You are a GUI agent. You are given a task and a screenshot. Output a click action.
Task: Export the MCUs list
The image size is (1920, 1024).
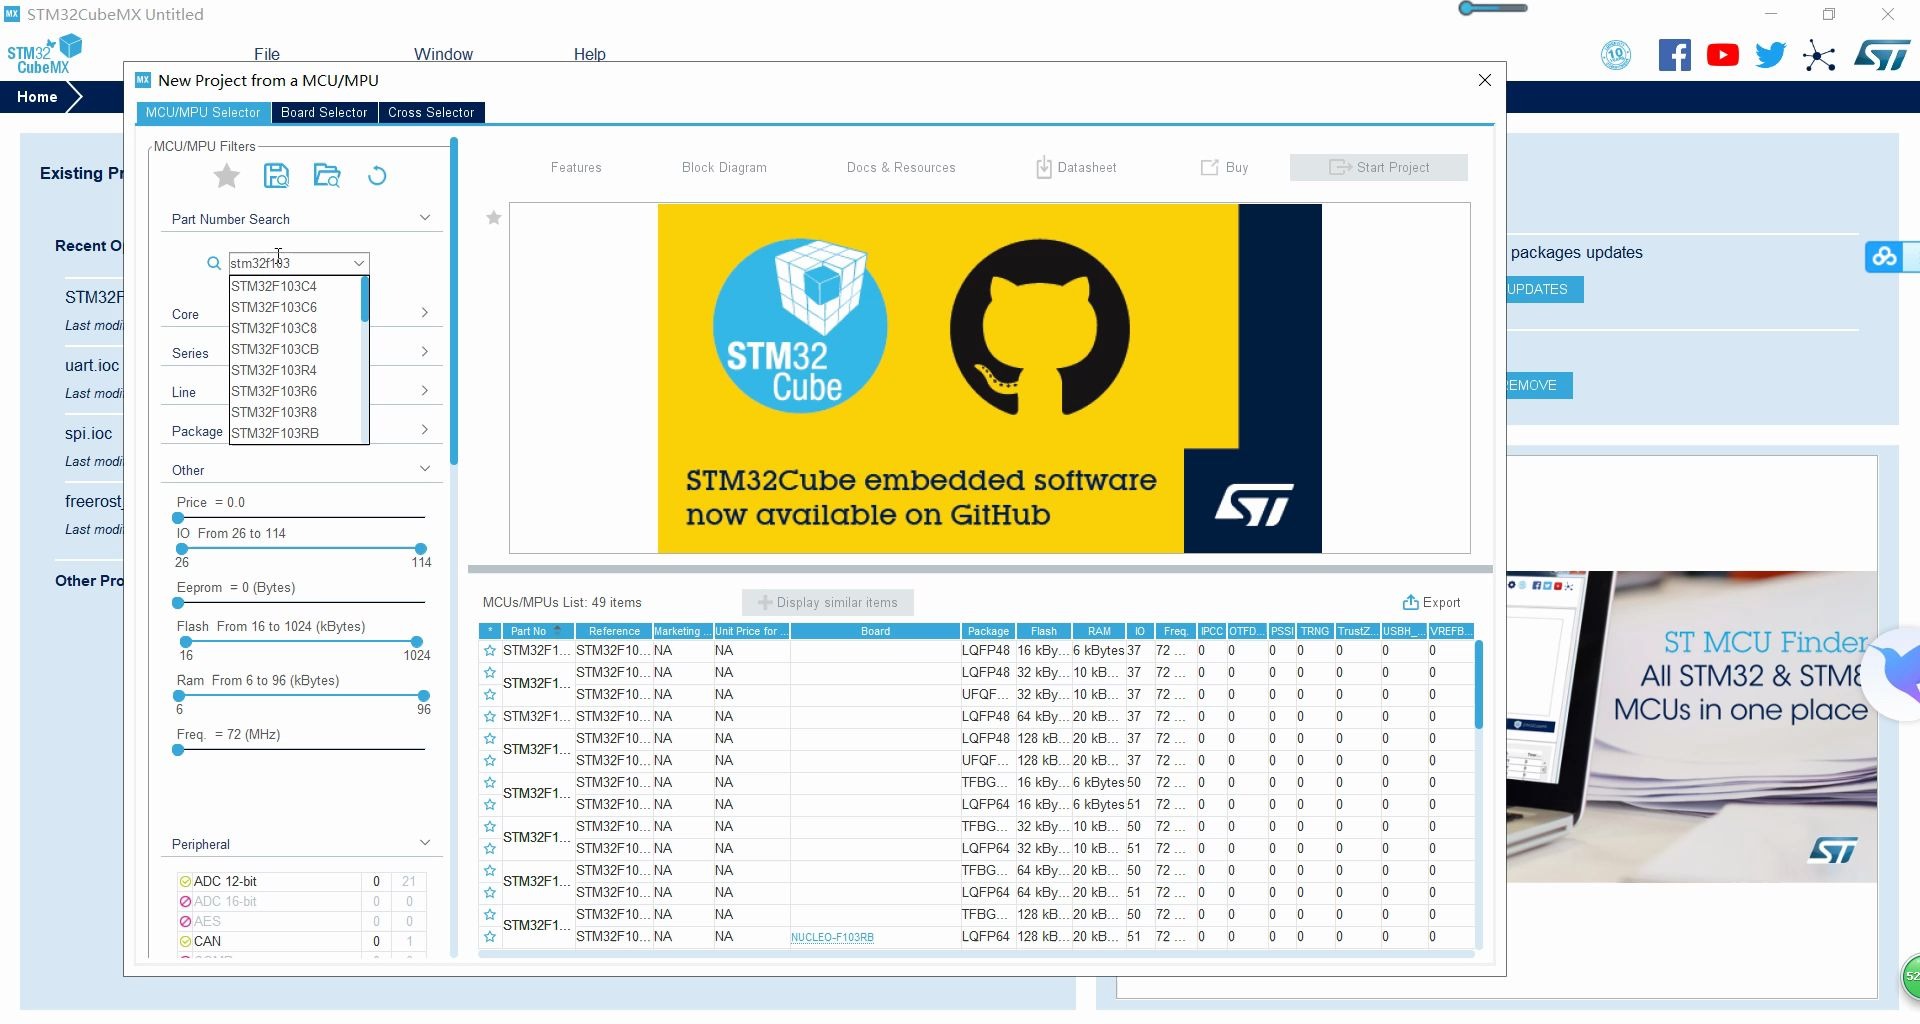pos(1432,602)
